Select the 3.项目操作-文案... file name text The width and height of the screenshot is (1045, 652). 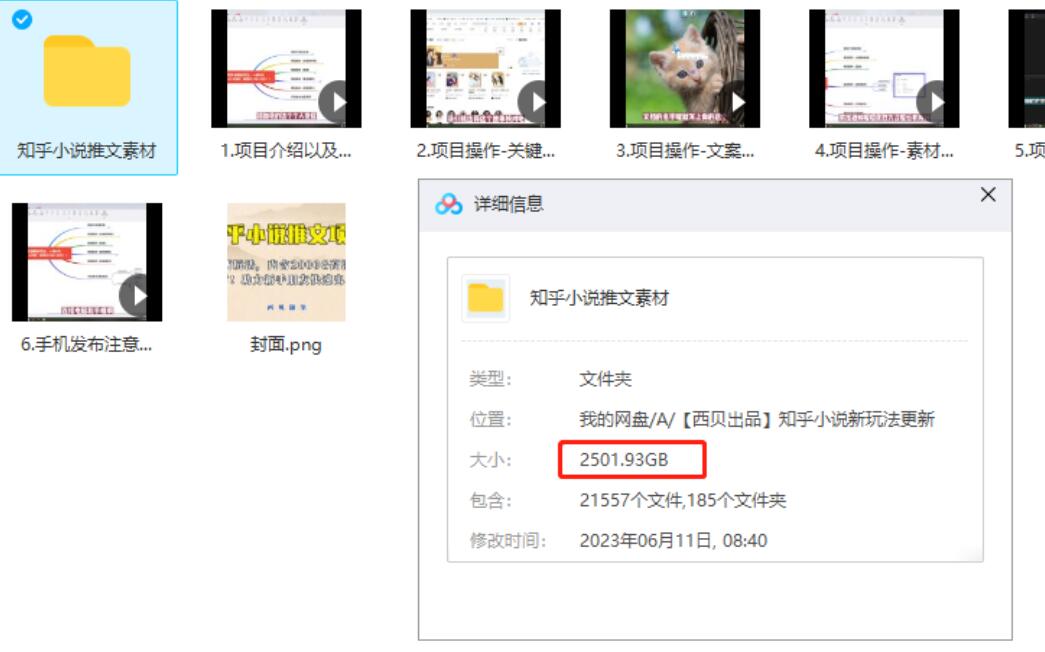pyautogui.click(x=685, y=151)
